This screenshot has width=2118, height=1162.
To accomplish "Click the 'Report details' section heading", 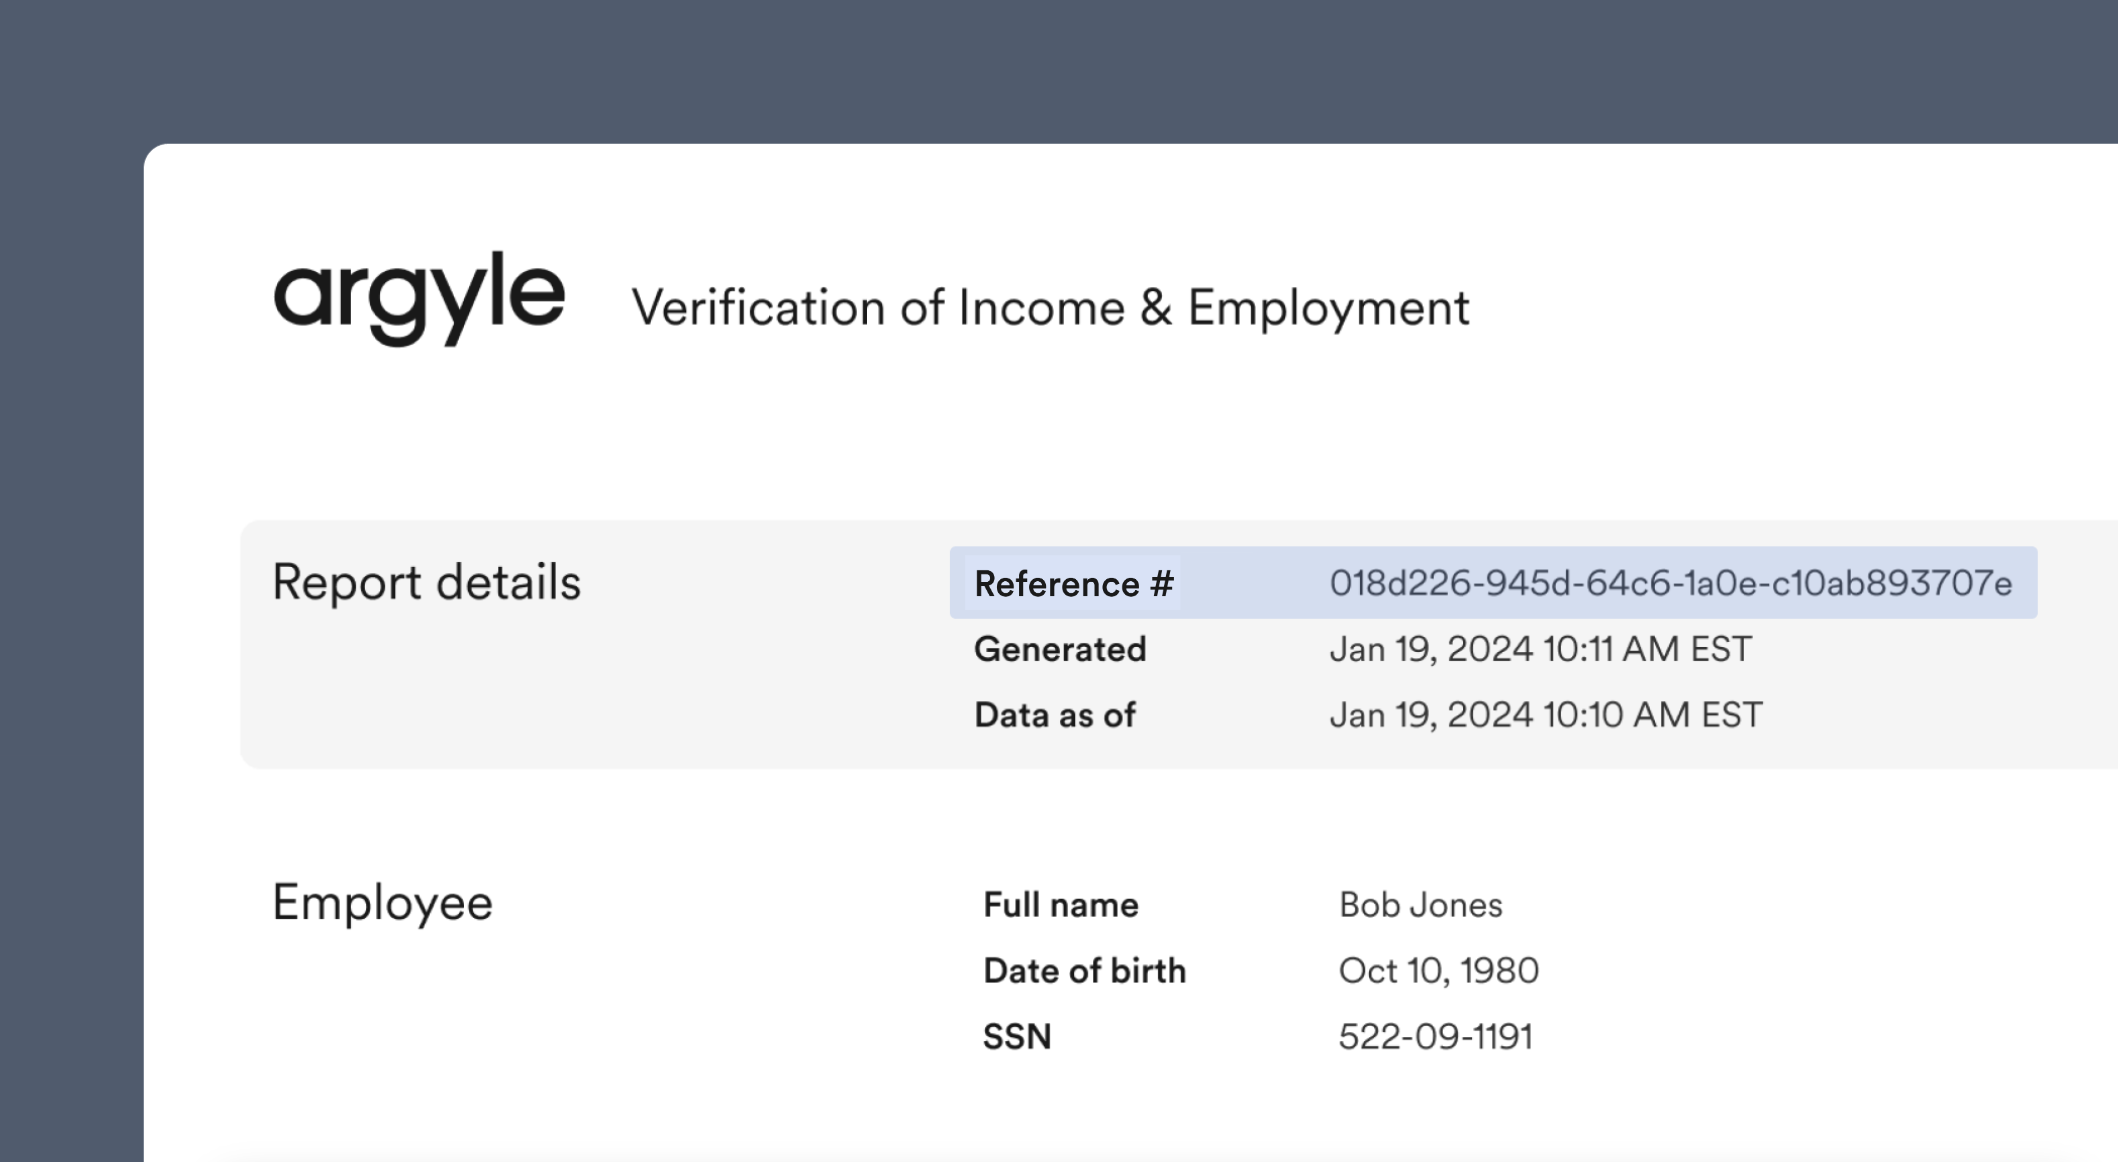I will point(426,583).
